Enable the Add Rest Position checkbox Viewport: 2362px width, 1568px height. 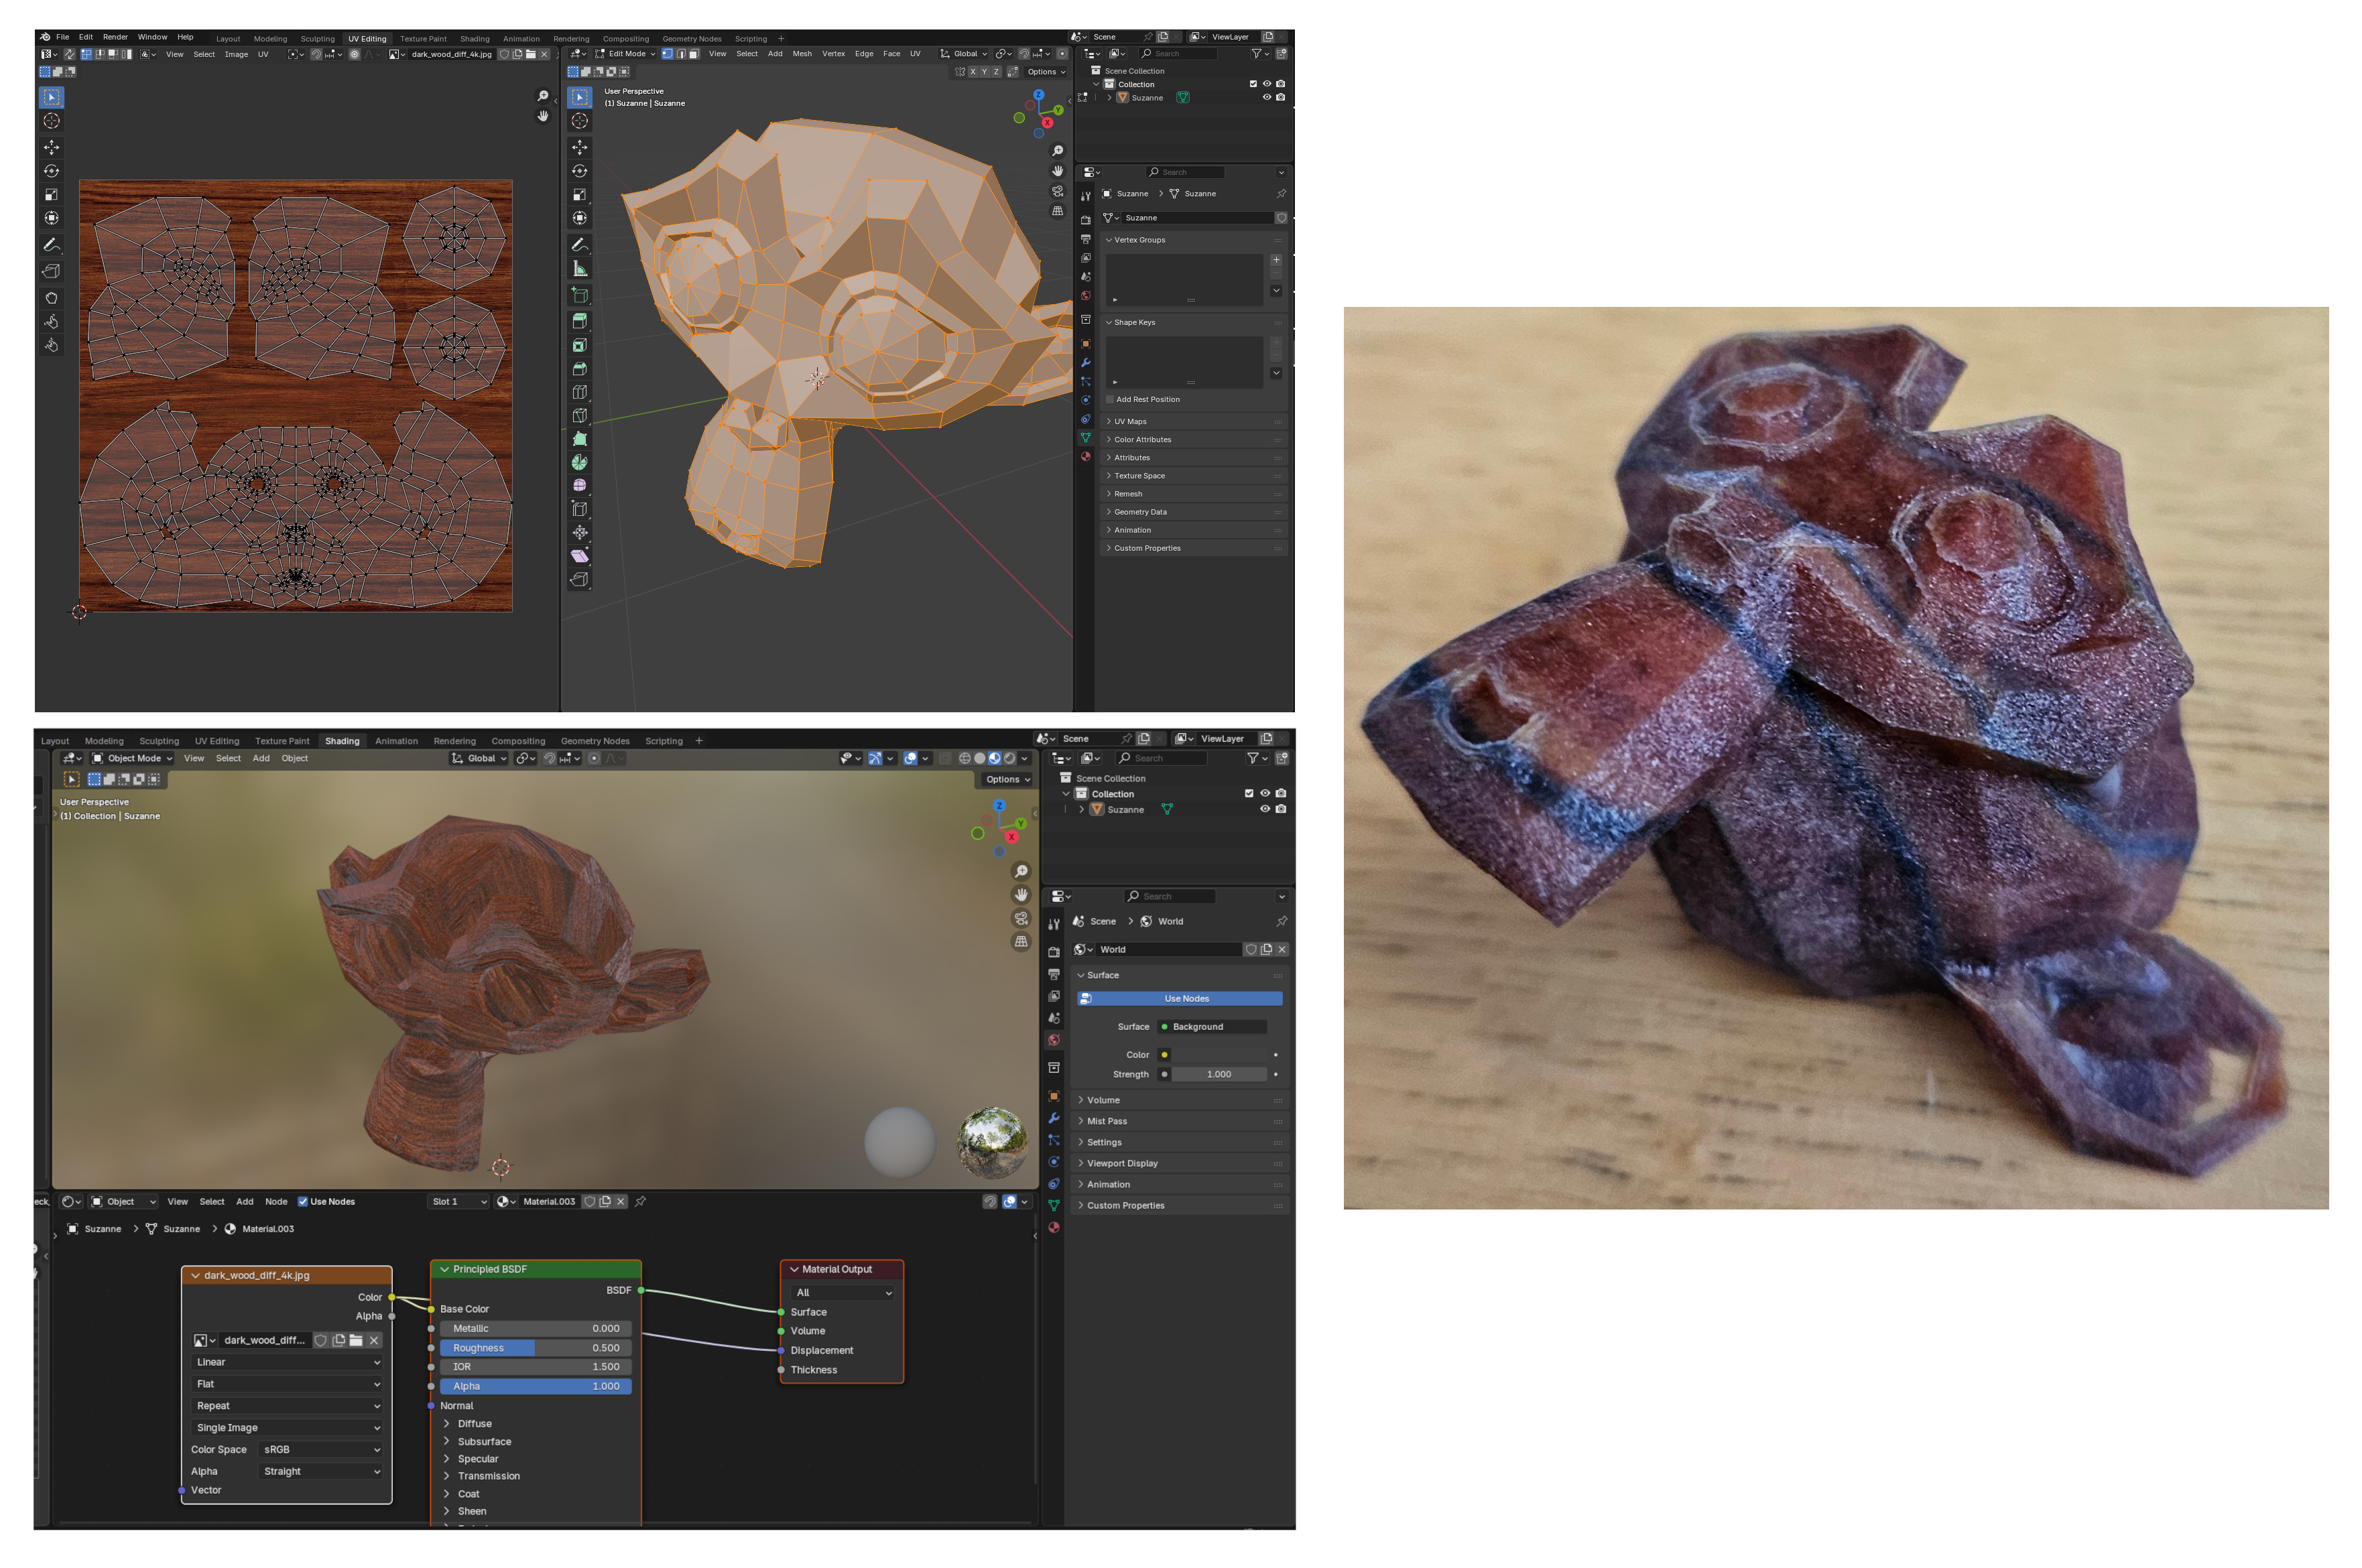1110,399
